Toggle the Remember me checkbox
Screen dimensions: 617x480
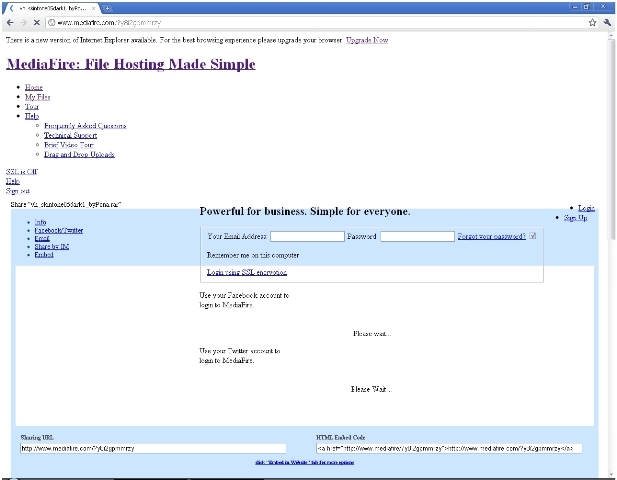click(x=533, y=236)
